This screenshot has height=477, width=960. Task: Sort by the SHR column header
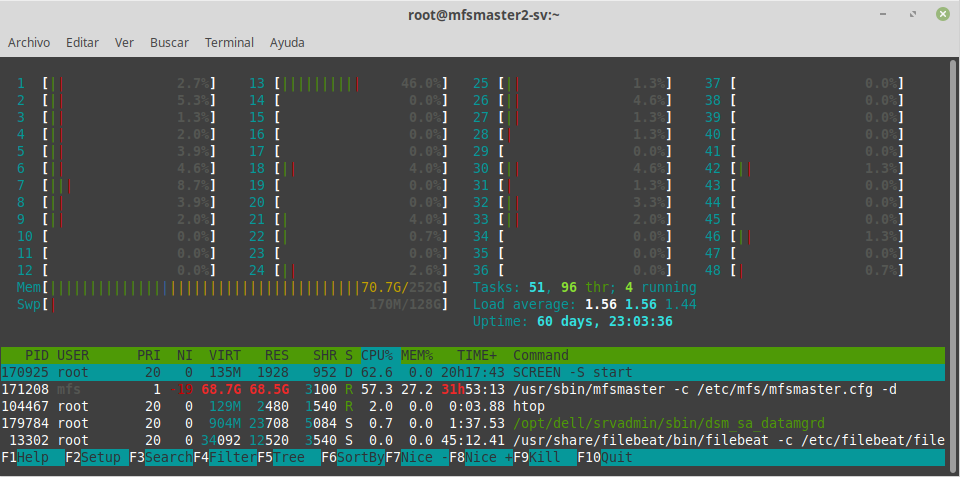pyautogui.click(x=324, y=355)
